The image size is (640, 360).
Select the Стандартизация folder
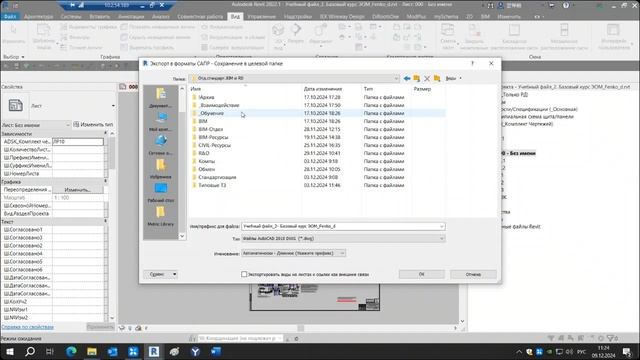317,177
